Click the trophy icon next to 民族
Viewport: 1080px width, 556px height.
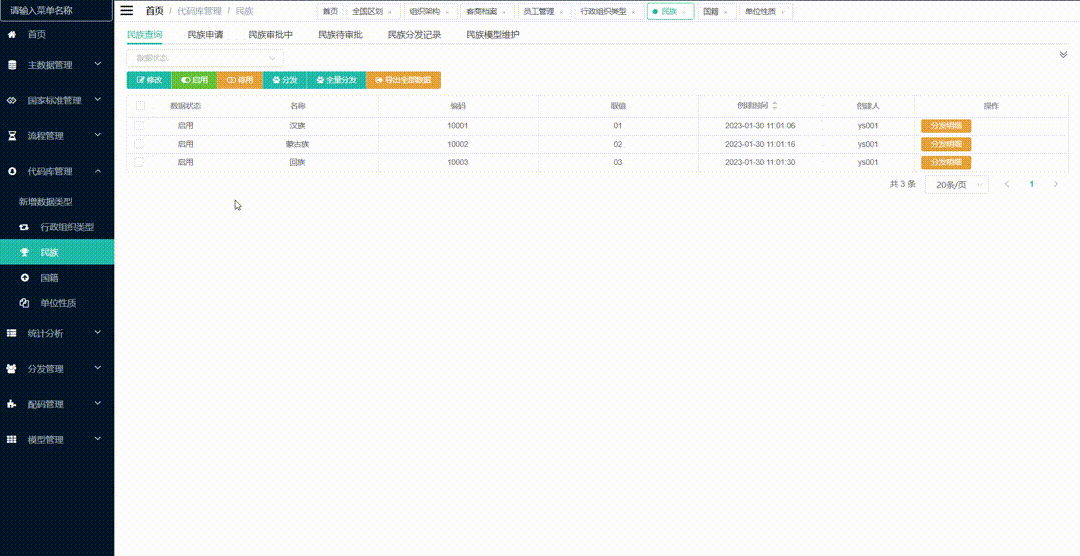pos(25,252)
